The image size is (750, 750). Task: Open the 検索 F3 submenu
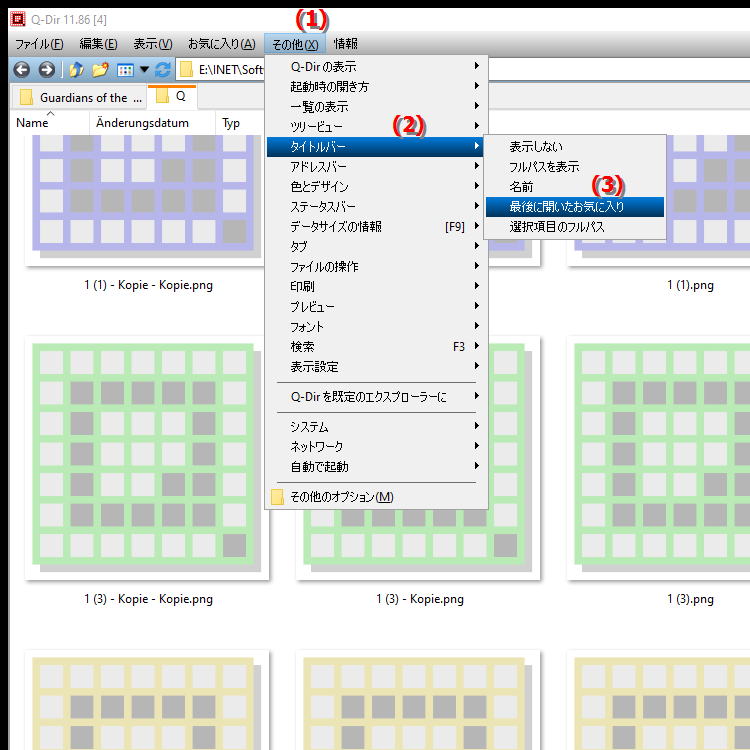375,347
